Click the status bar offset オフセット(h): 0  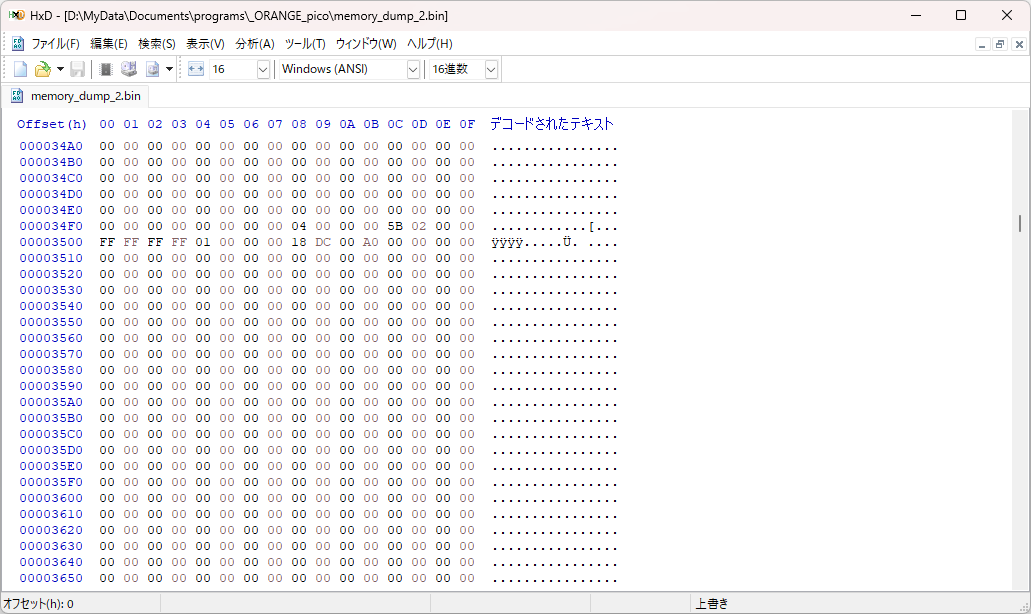click(39, 603)
